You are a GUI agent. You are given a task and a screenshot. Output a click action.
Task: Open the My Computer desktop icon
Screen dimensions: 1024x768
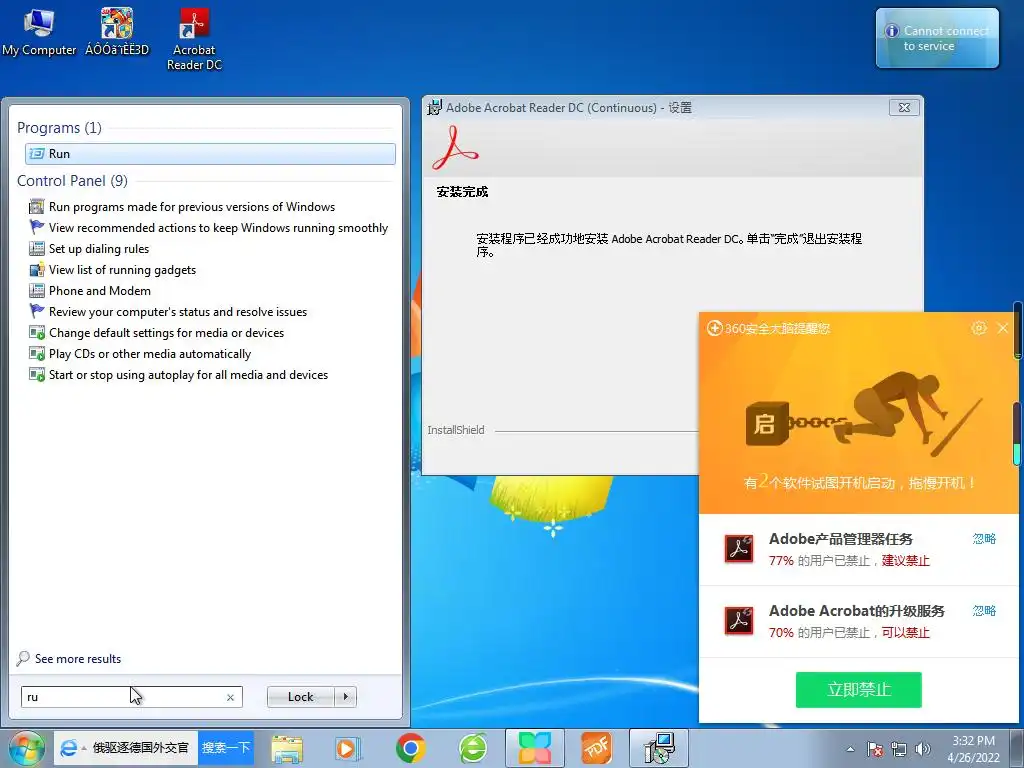pos(39,32)
